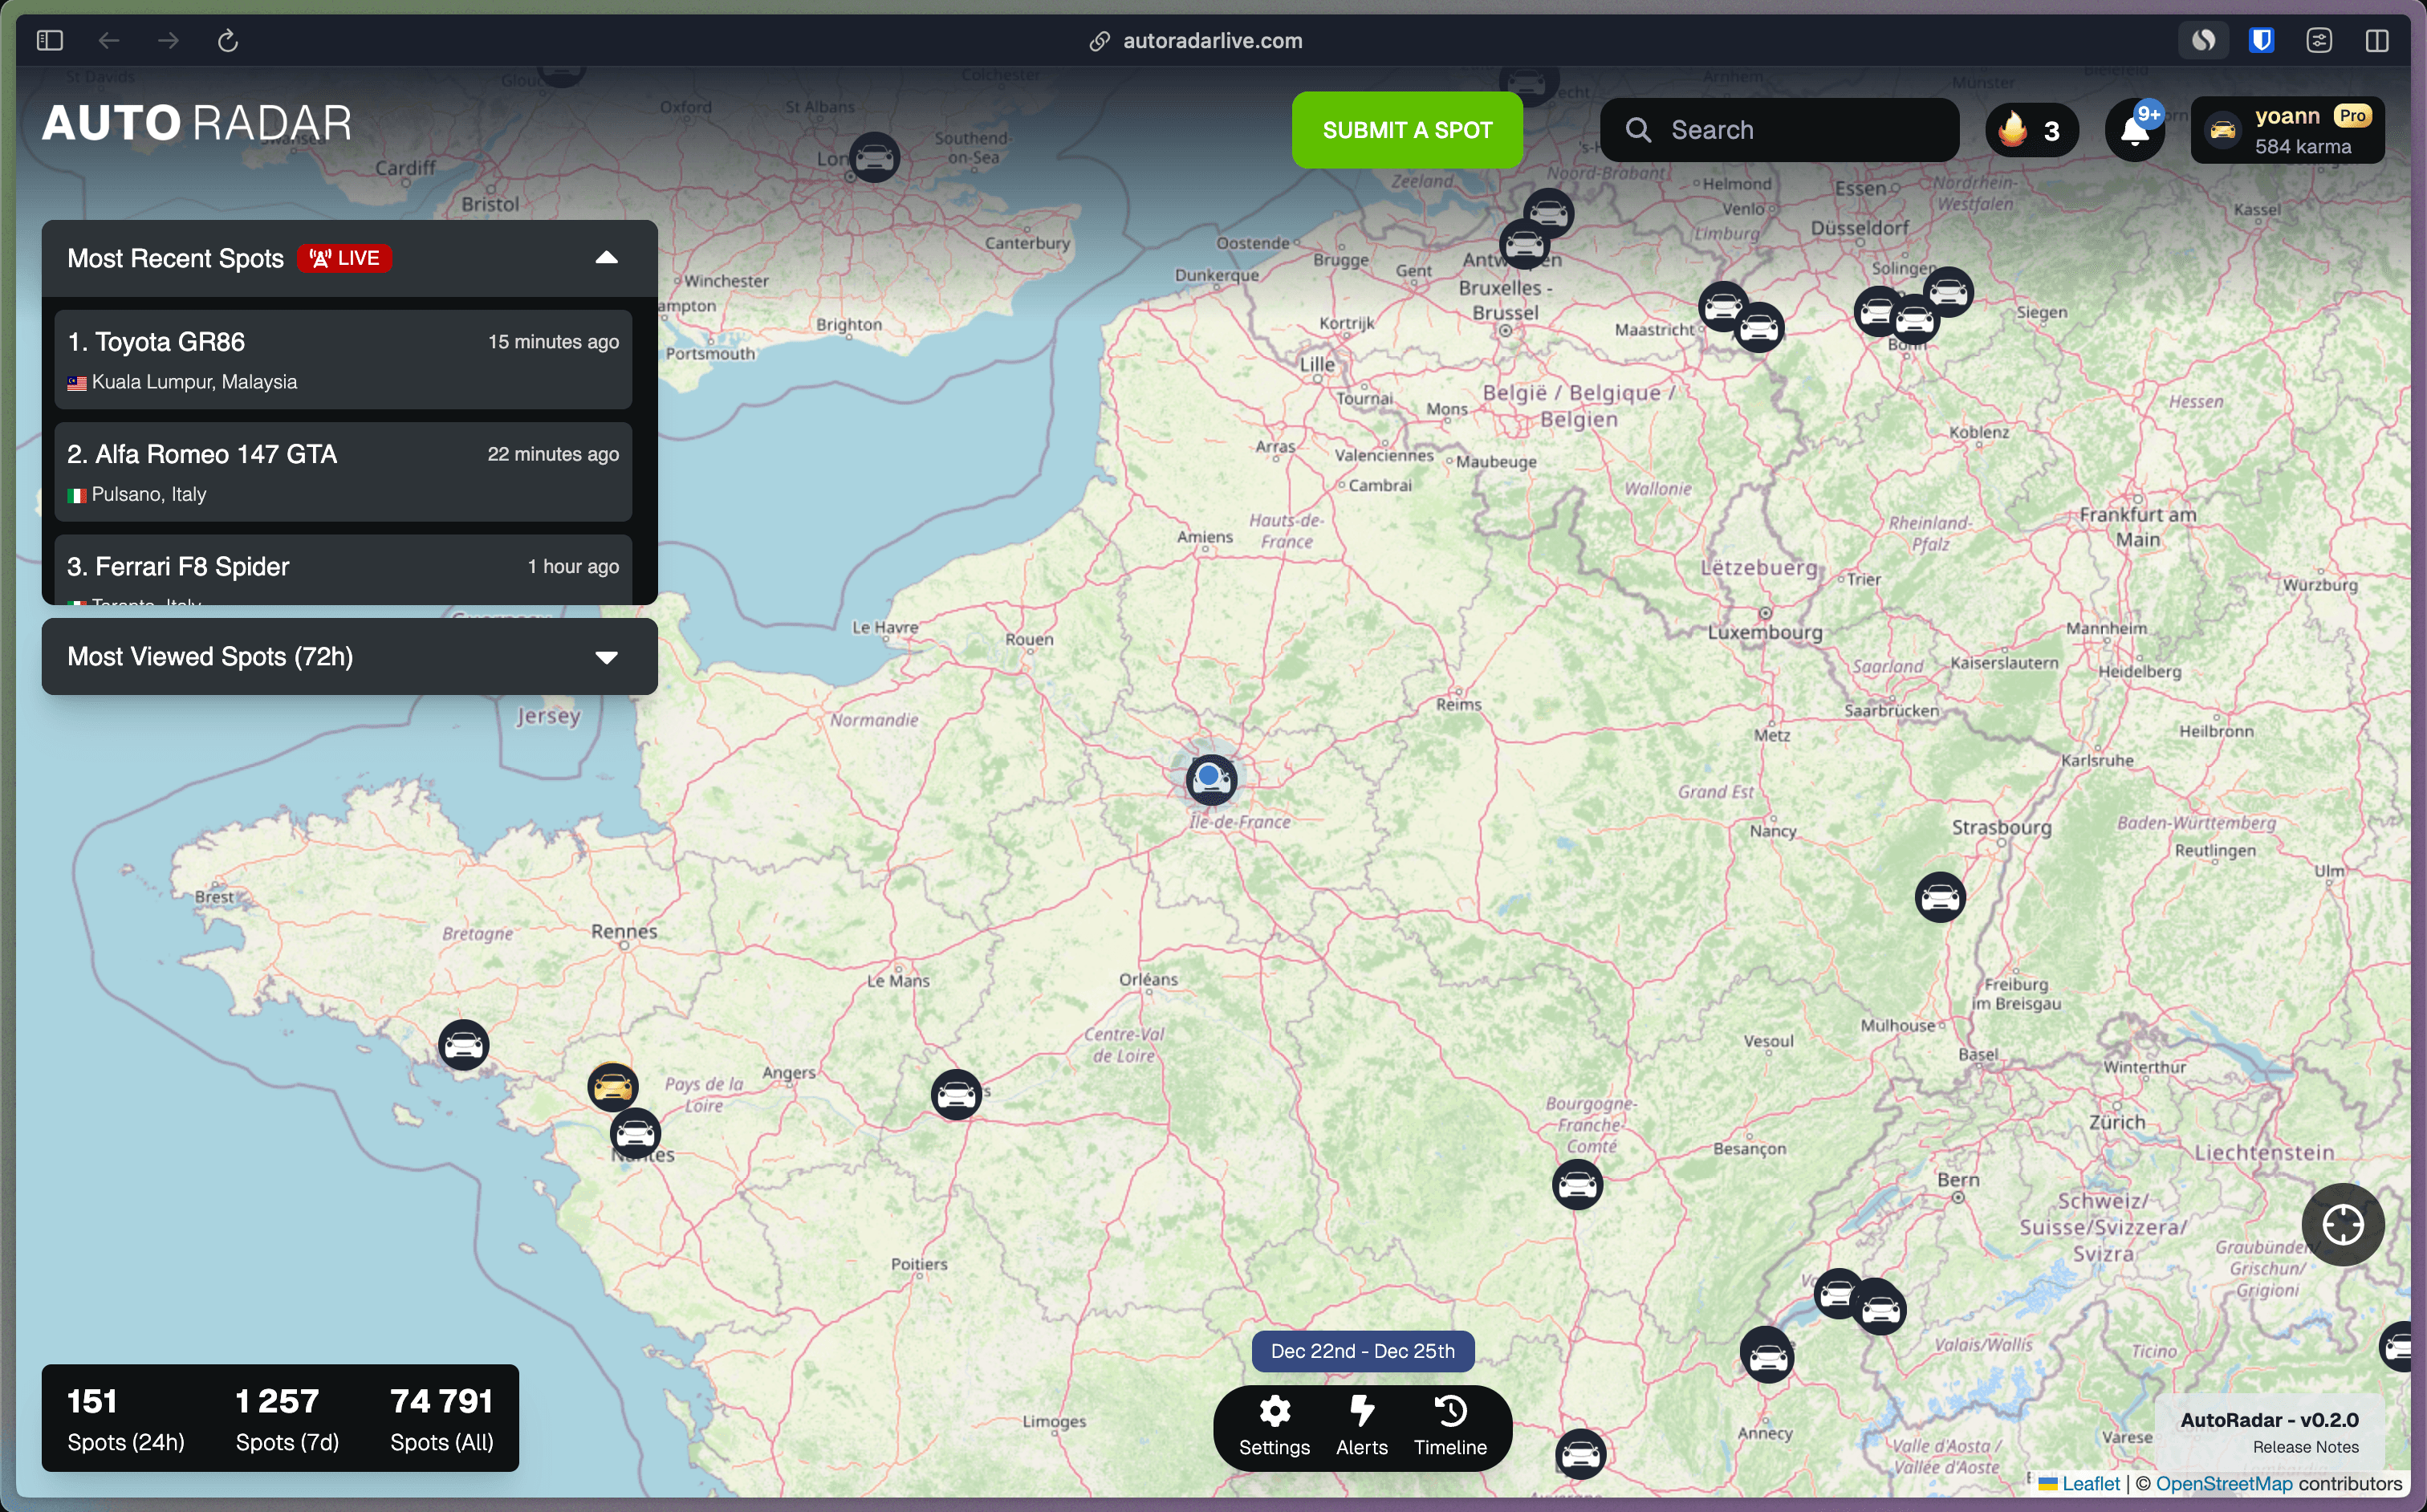Image resolution: width=2427 pixels, height=1512 pixels.
Task: Click Dec 22nd - Dec 25th date range
Action: [x=1362, y=1351]
